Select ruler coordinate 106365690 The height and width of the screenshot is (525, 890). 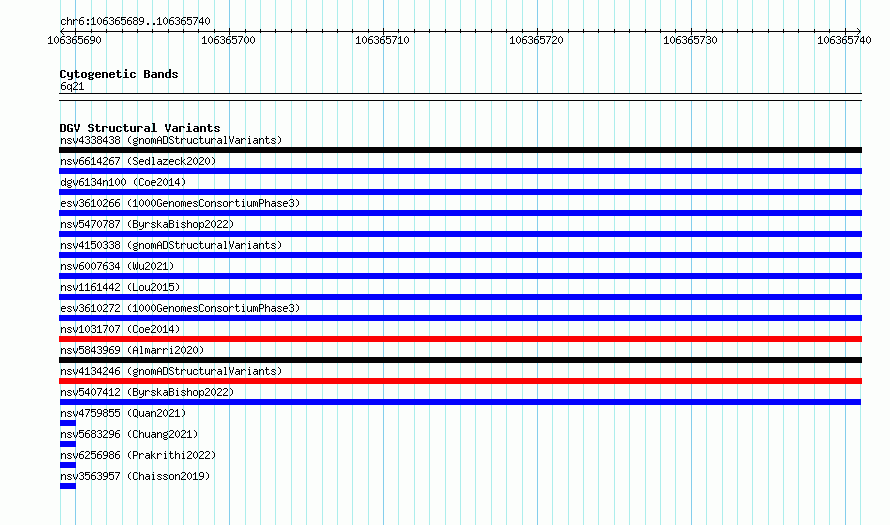click(x=74, y=40)
